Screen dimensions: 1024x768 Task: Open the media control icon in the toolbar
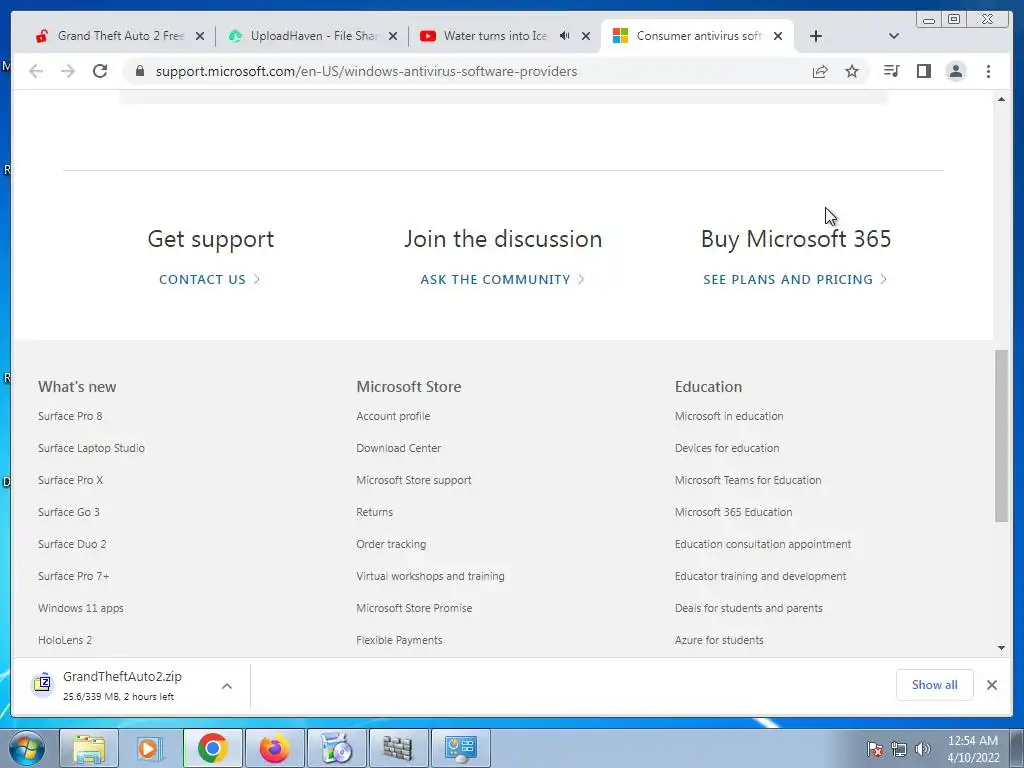click(891, 71)
